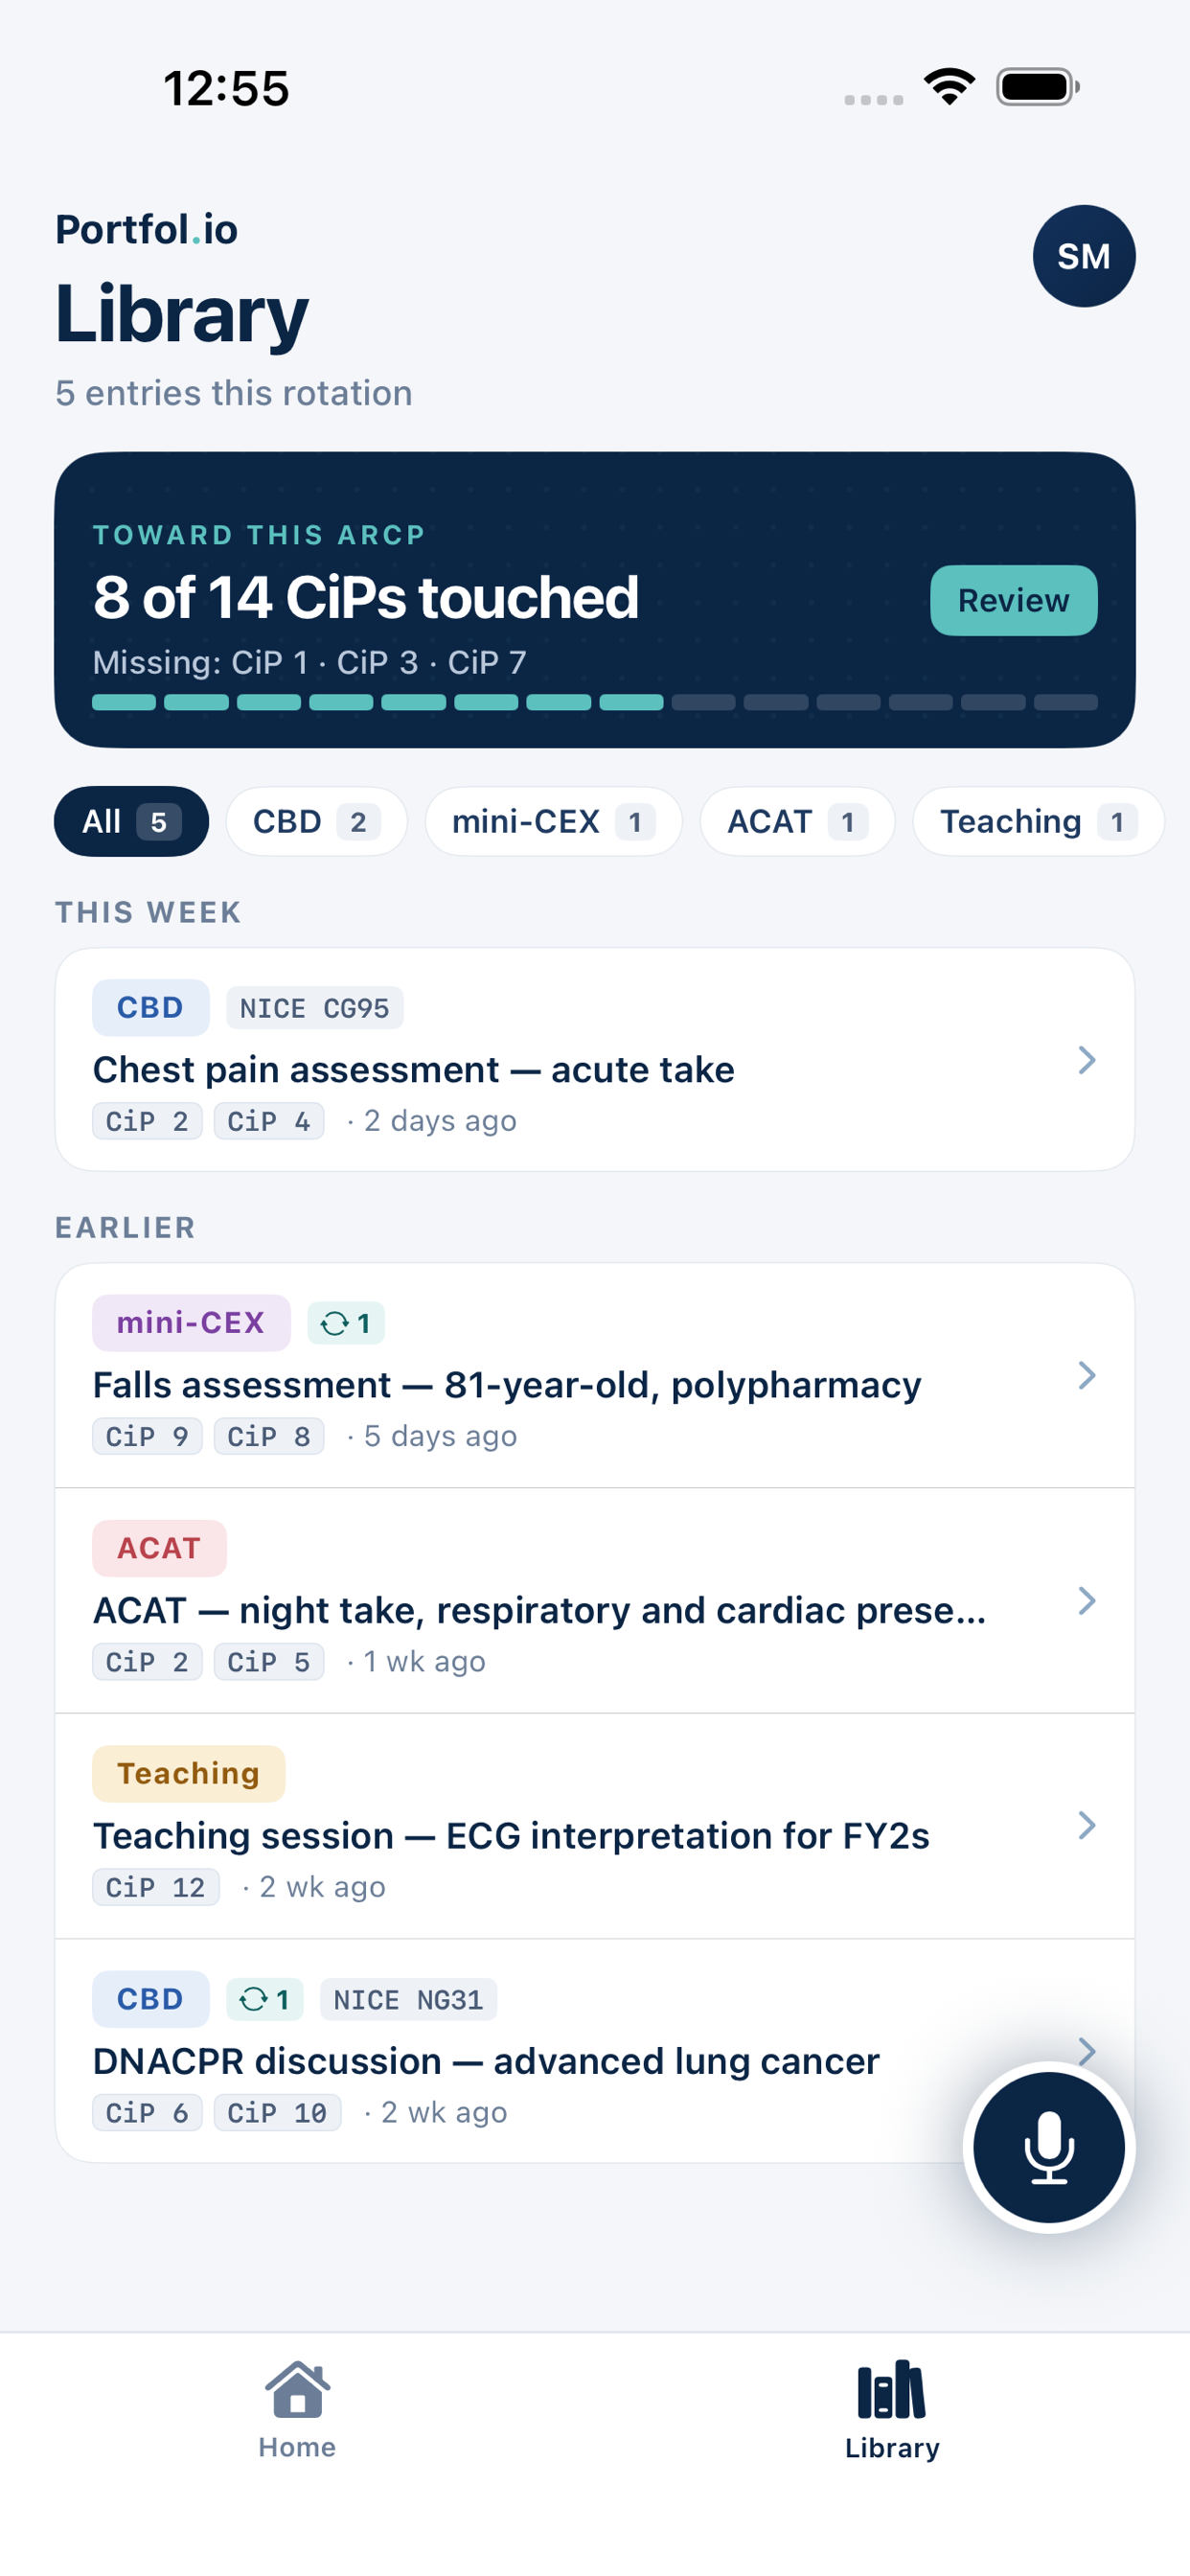Filter entries by mini-CEX
Screen dimensions: 1190x2576
click(553, 821)
